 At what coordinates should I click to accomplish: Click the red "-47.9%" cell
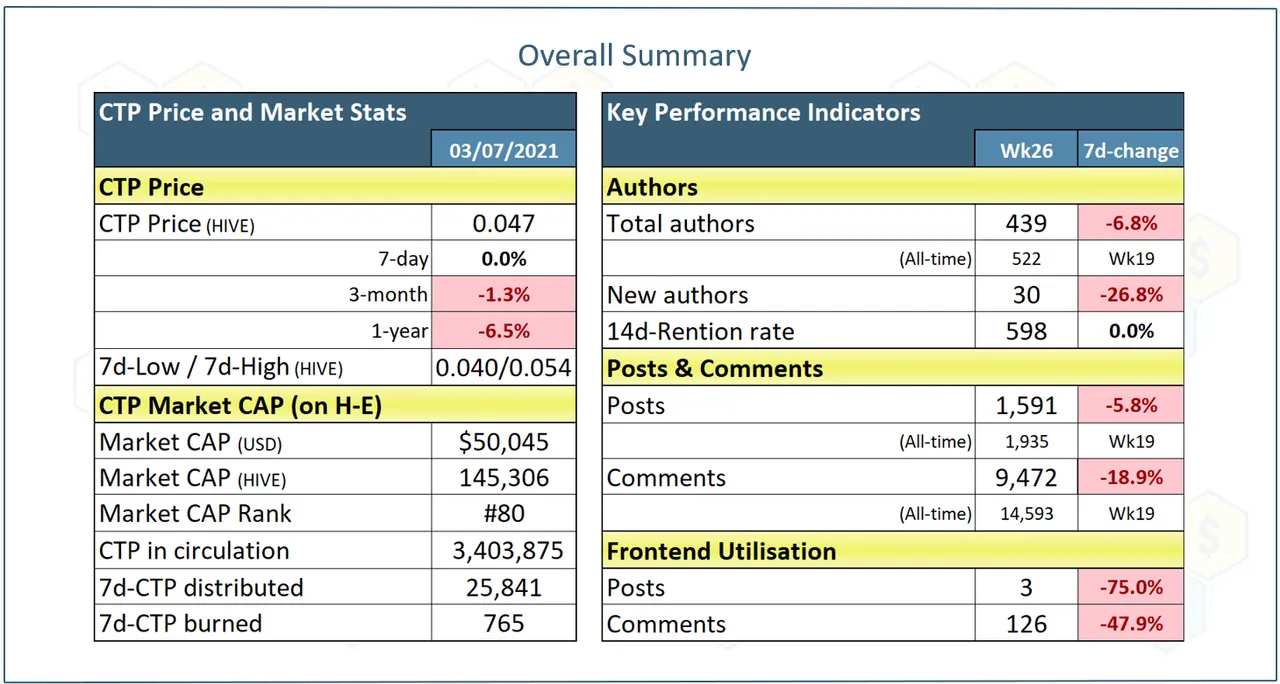1131,623
